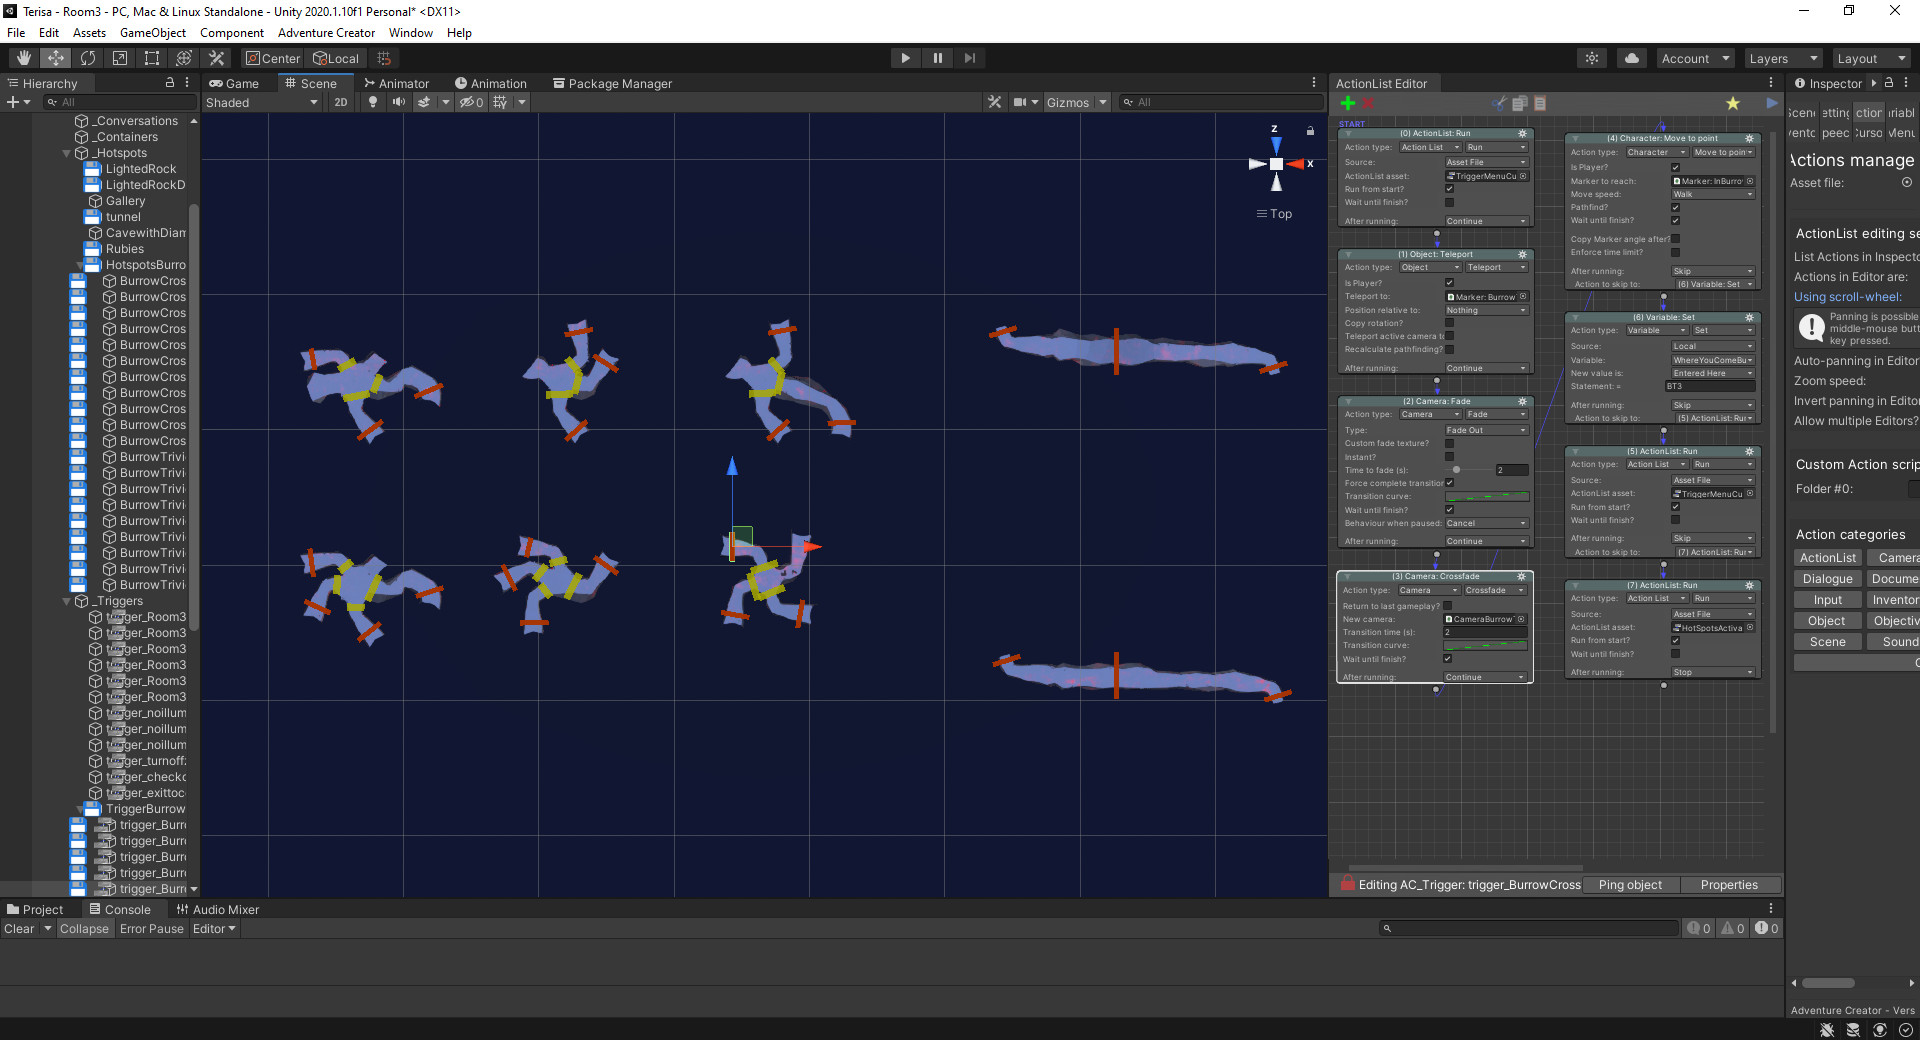Run the ActionList with blue play arrow
1920x1040 pixels.
pyautogui.click(x=1772, y=103)
